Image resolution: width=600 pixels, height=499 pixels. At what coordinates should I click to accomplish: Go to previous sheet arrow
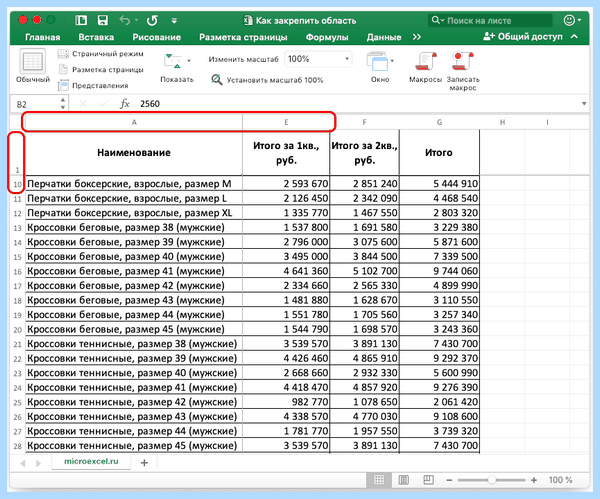pos(23,463)
